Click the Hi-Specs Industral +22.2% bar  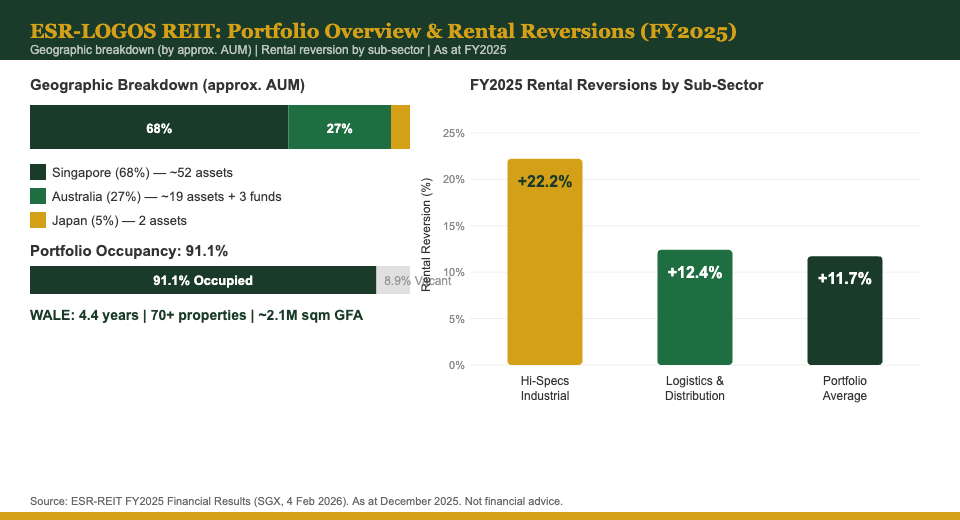(545, 262)
